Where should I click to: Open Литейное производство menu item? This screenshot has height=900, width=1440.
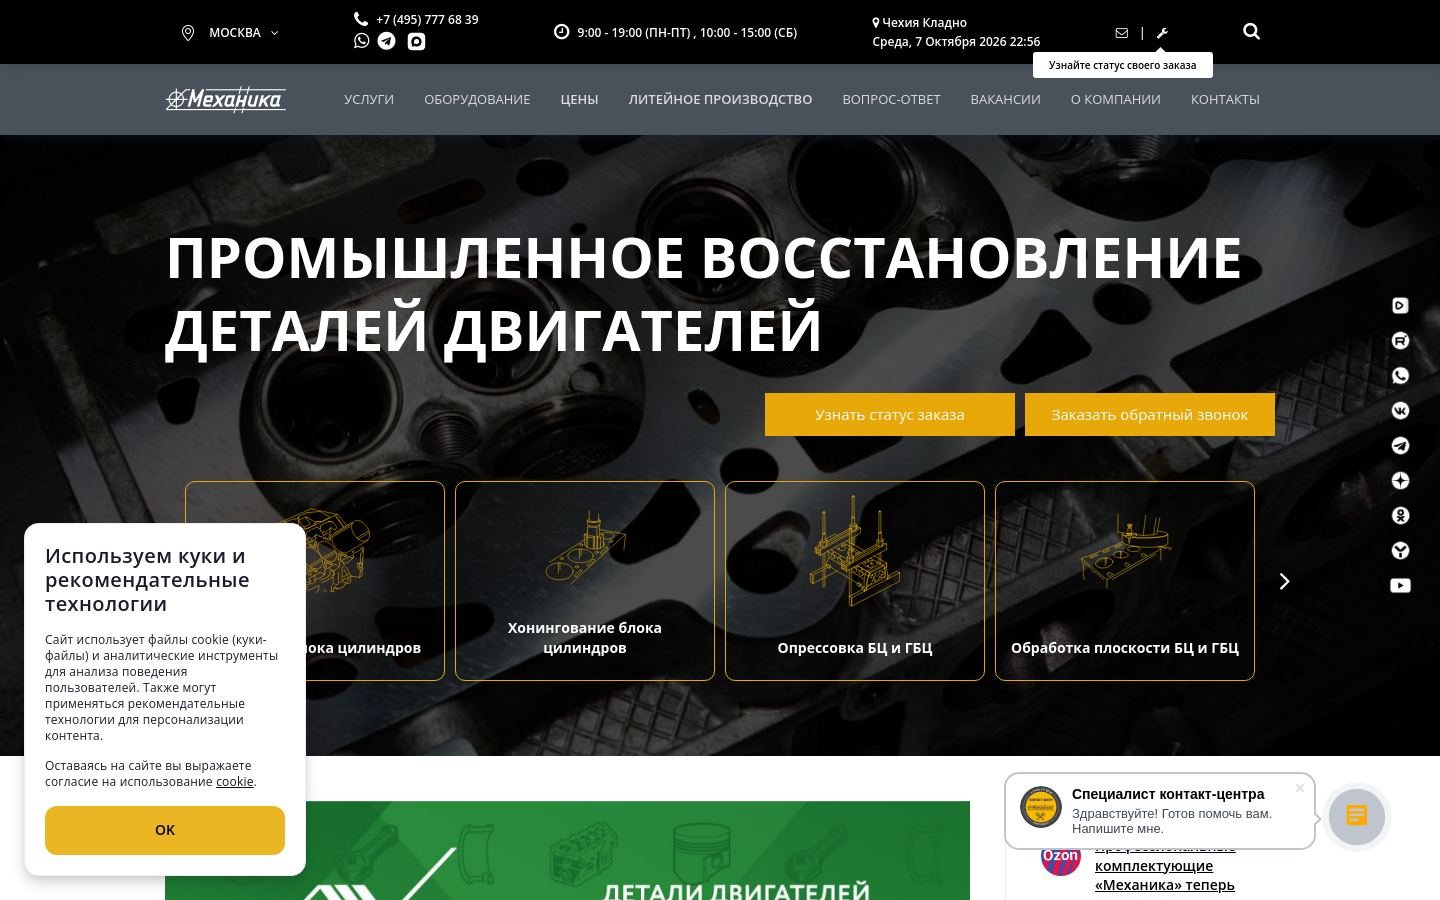(x=720, y=99)
